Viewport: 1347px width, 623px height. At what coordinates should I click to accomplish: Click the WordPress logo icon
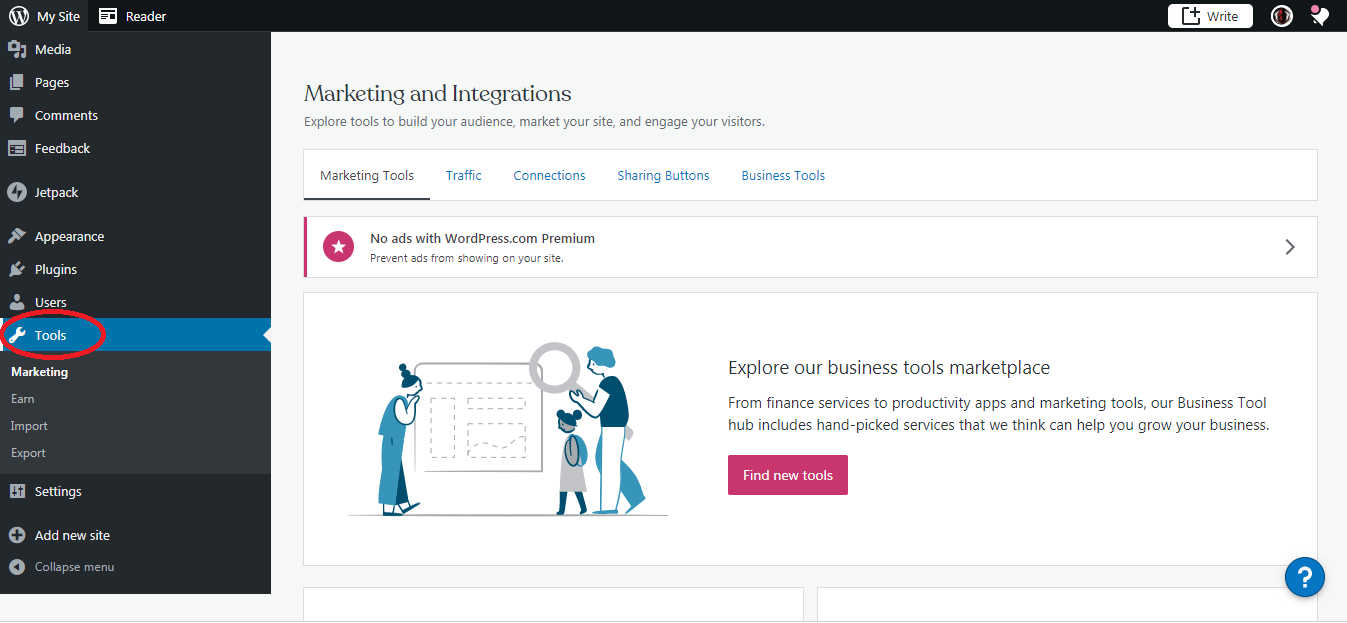[x=19, y=16]
